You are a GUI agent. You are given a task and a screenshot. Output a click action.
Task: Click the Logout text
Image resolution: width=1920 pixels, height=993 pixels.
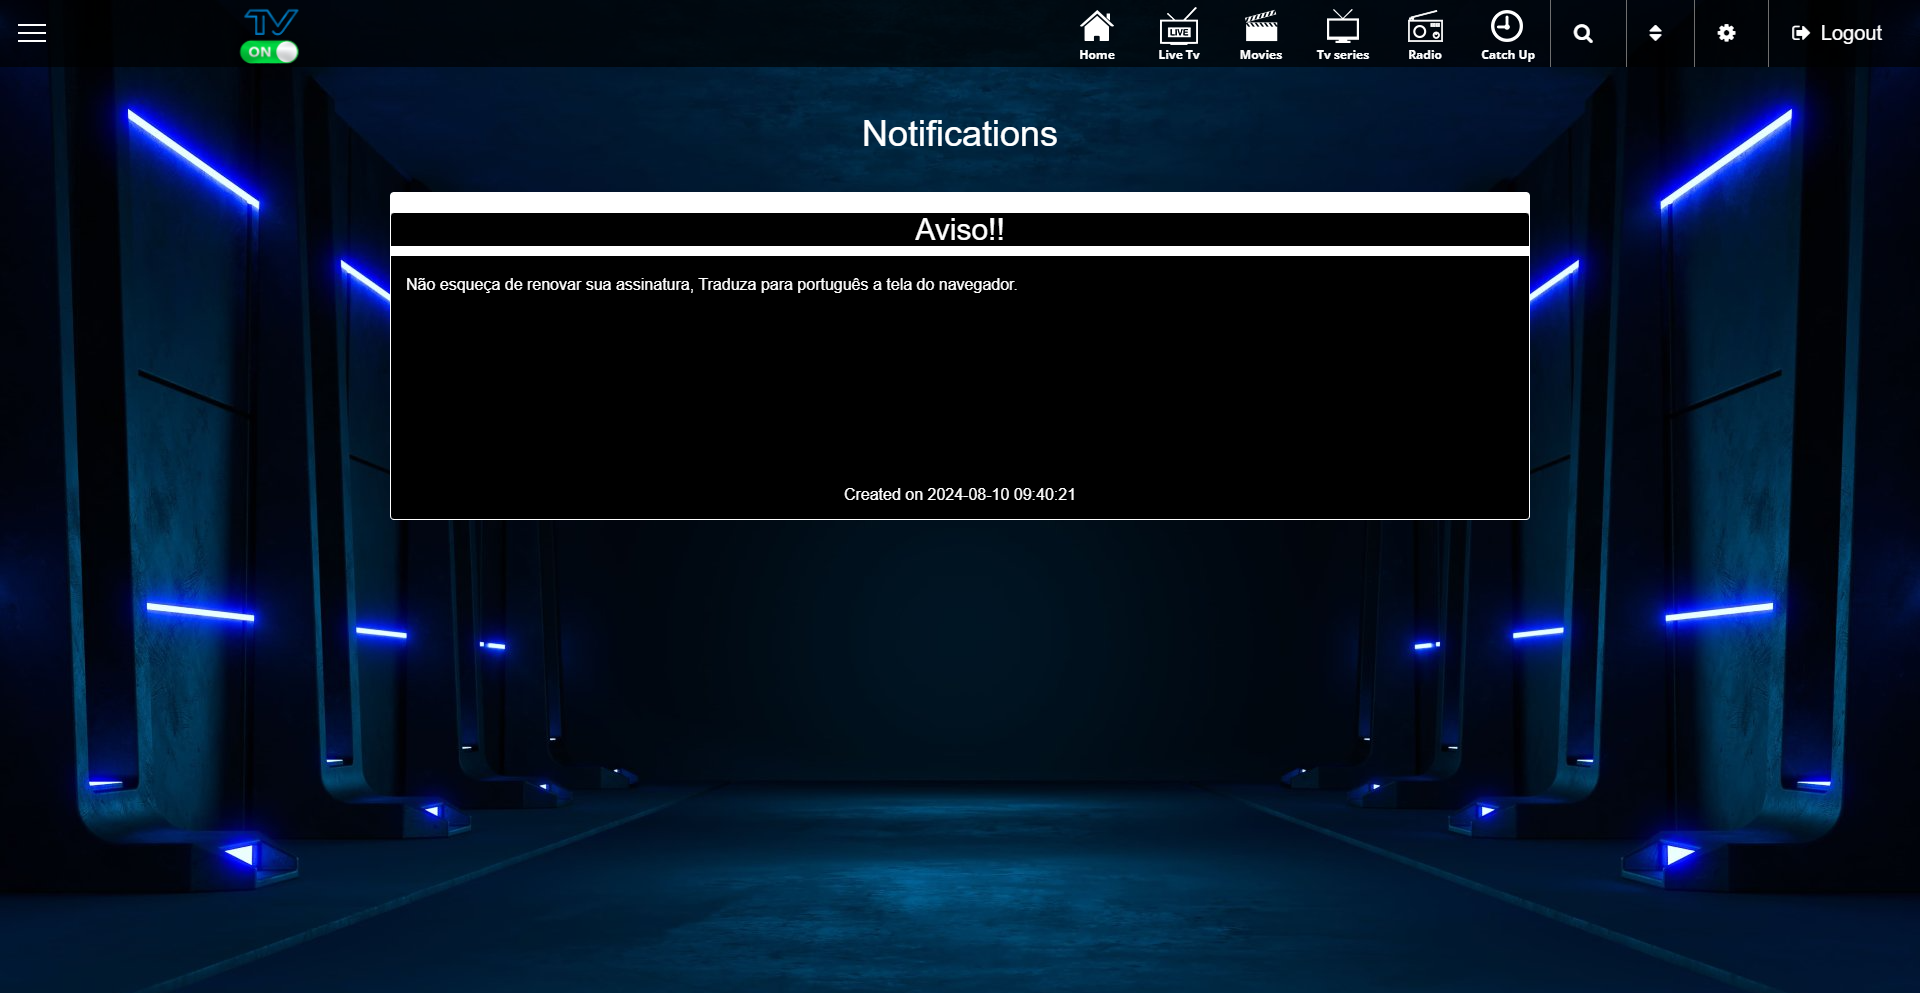pyautogui.click(x=1850, y=34)
